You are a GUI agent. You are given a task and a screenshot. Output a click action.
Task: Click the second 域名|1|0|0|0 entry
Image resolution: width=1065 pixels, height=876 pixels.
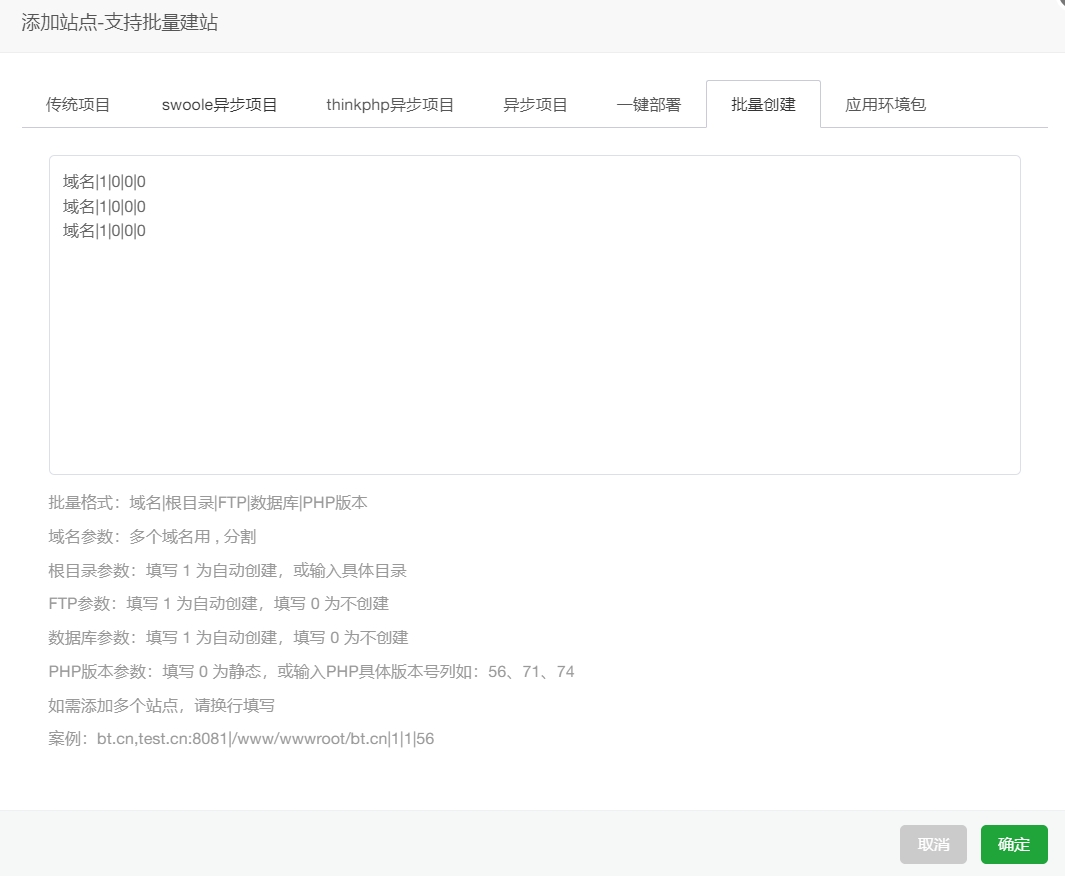(103, 206)
